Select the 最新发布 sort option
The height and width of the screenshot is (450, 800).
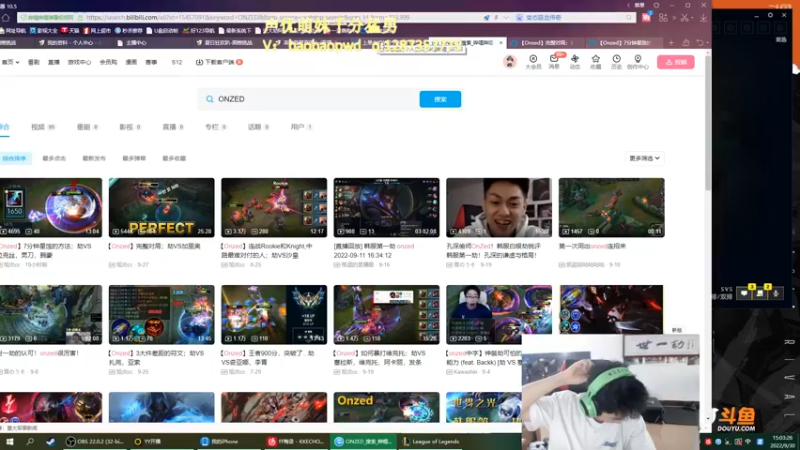point(94,159)
